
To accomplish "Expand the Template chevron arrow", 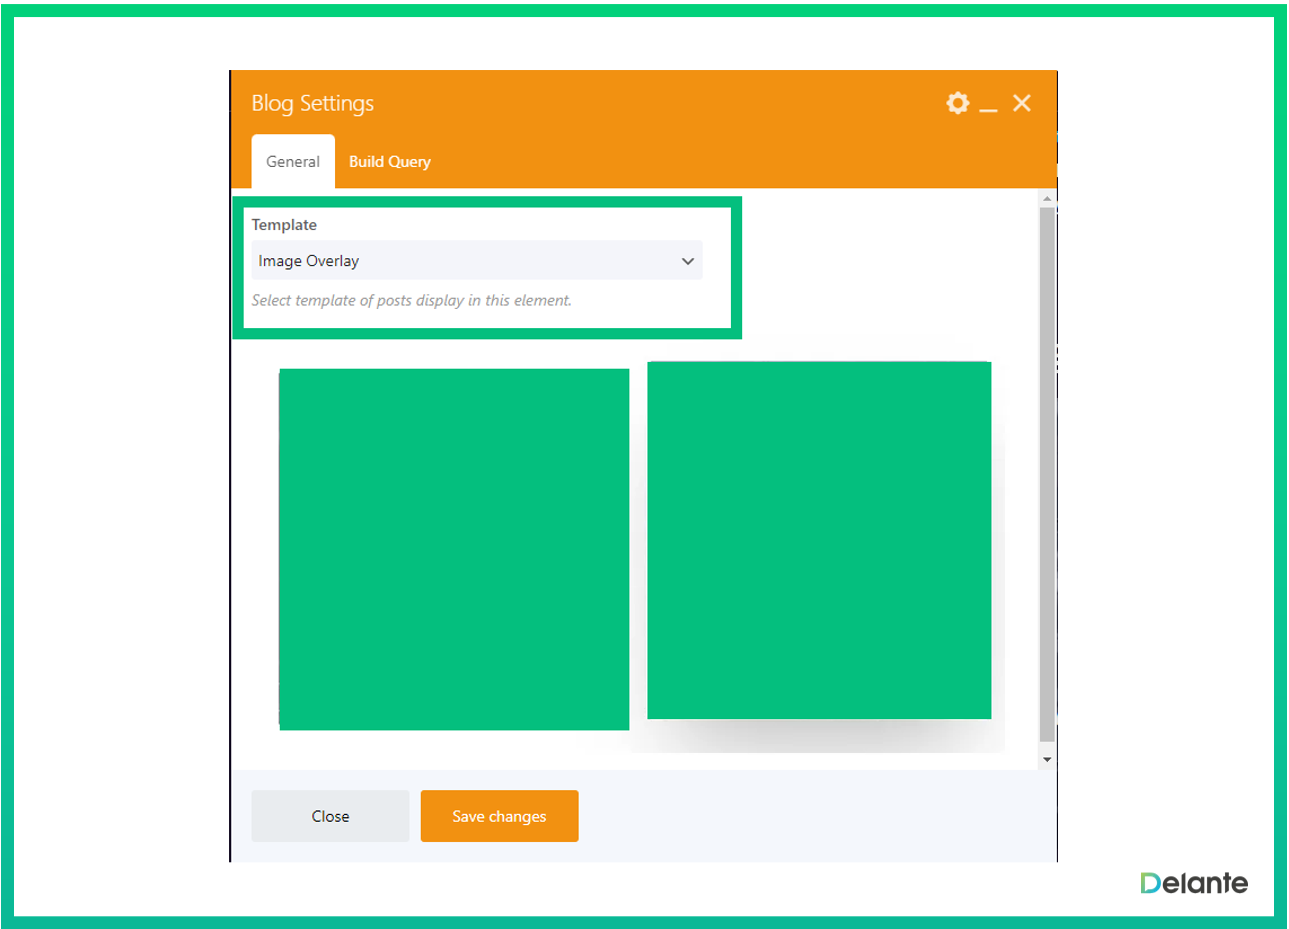I will point(687,261).
